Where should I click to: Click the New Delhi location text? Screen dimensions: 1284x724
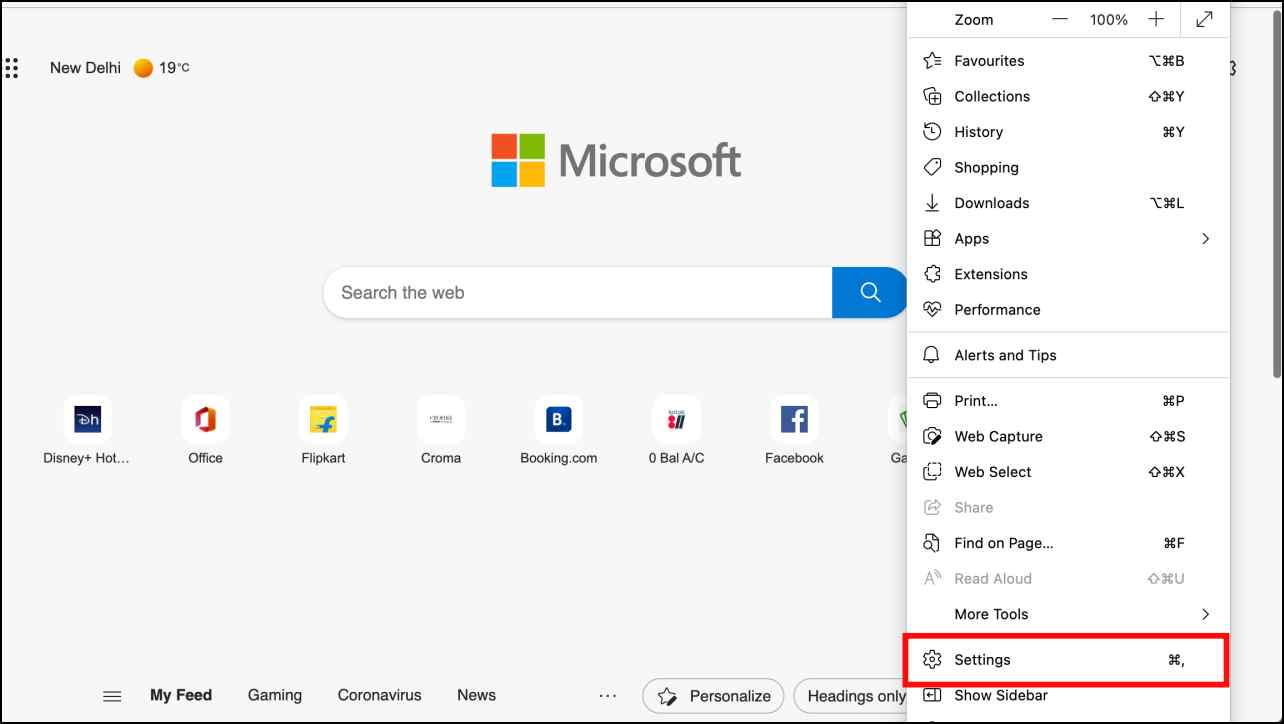85,68
